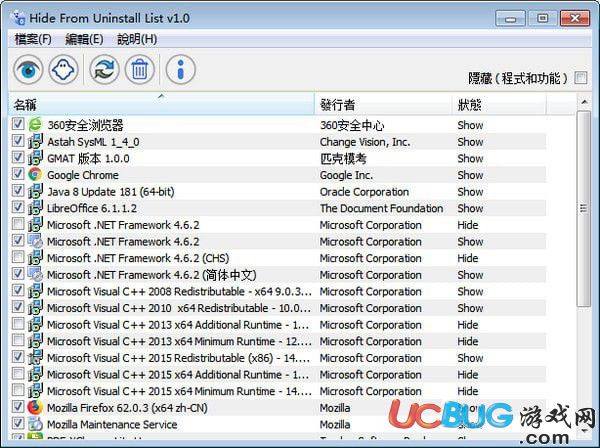
Task: Click icon of Visual C++ 2013 x64 Minimum Runtime
Action: coord(35,341)
